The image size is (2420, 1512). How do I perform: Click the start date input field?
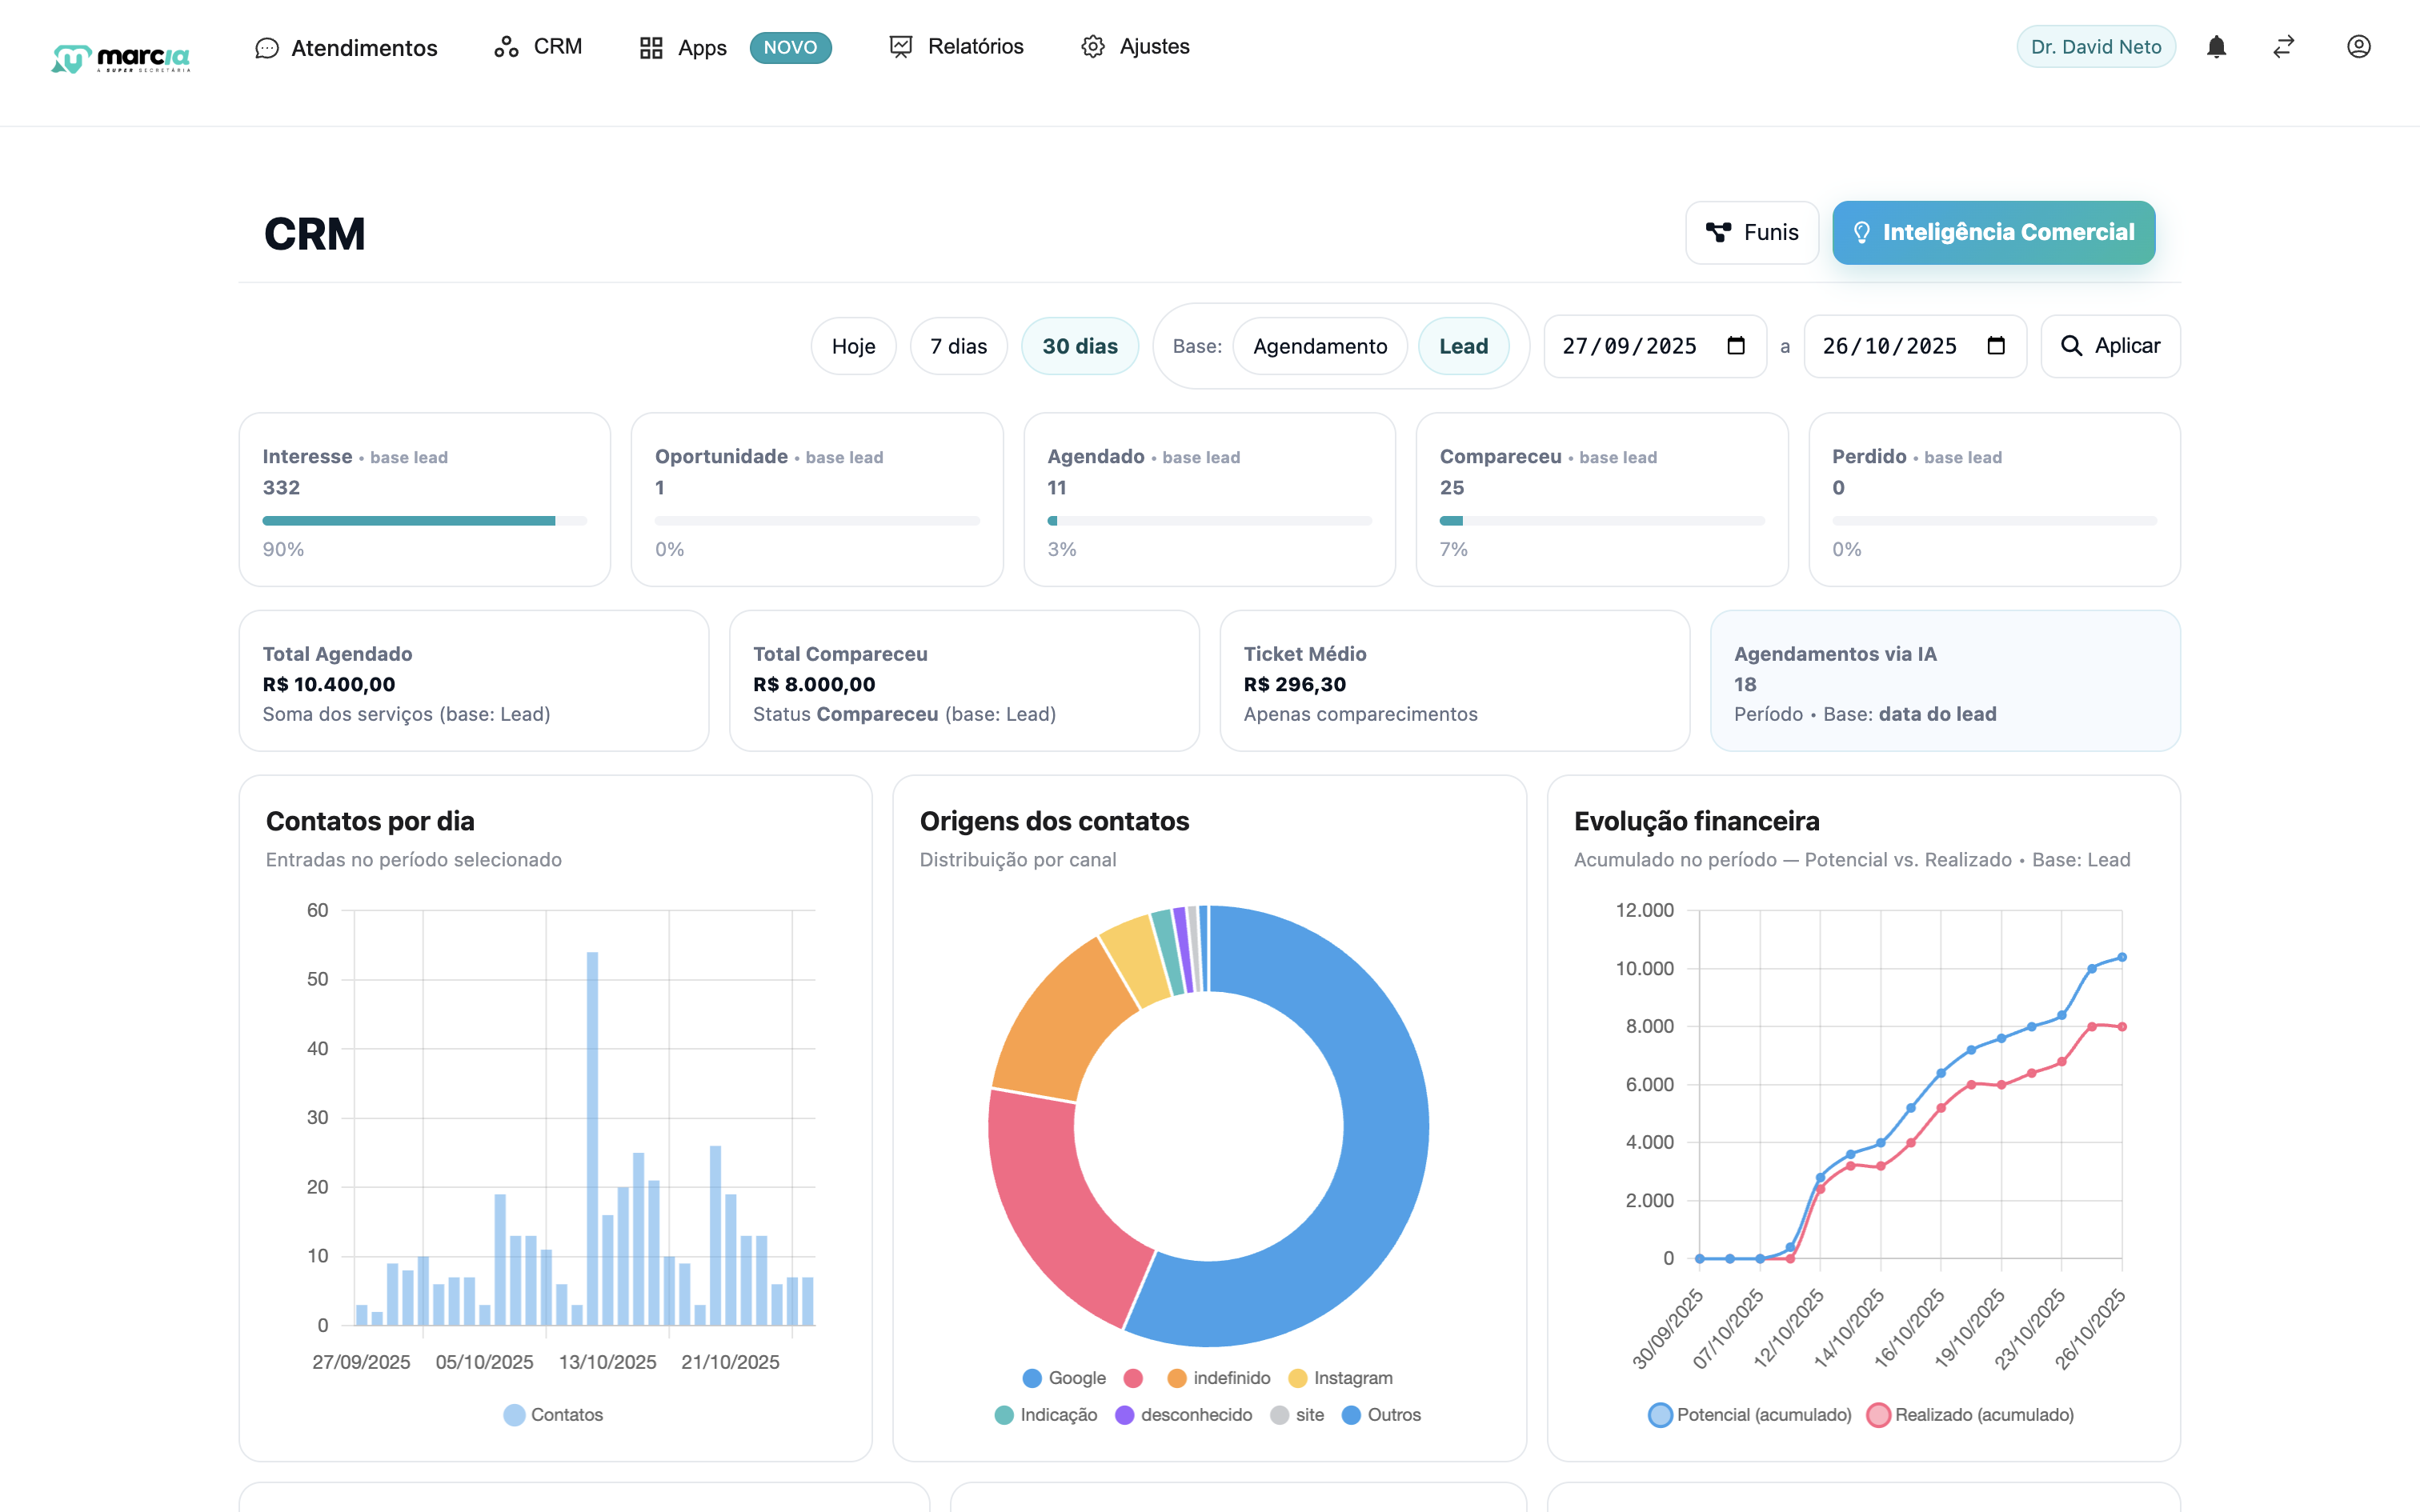(x=1630, y=346)
